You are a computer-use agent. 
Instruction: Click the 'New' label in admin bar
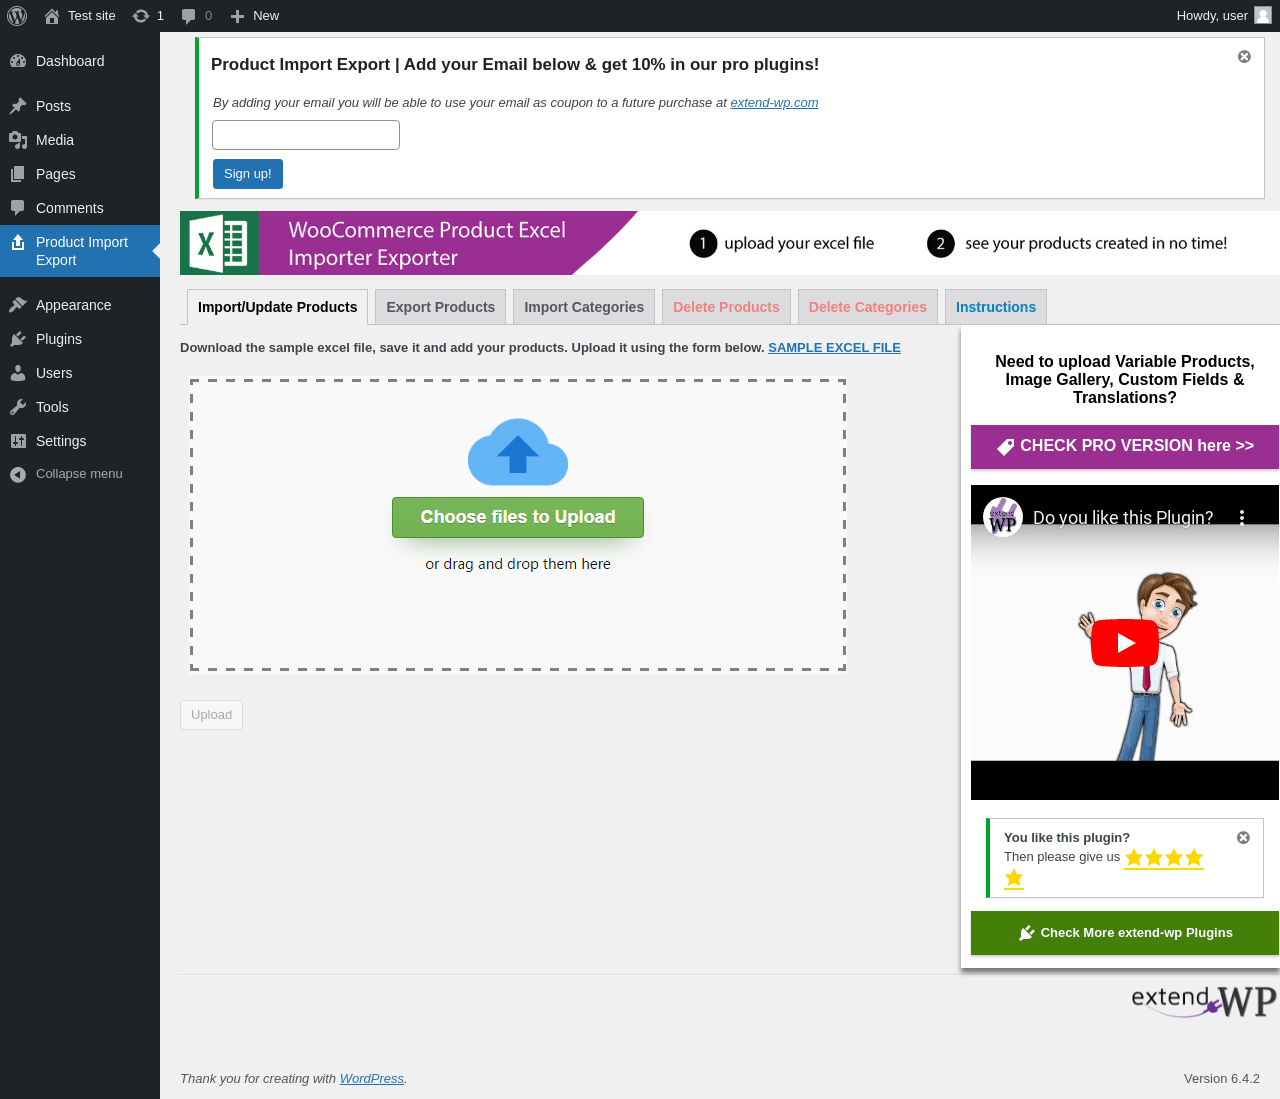coord(266,16)
